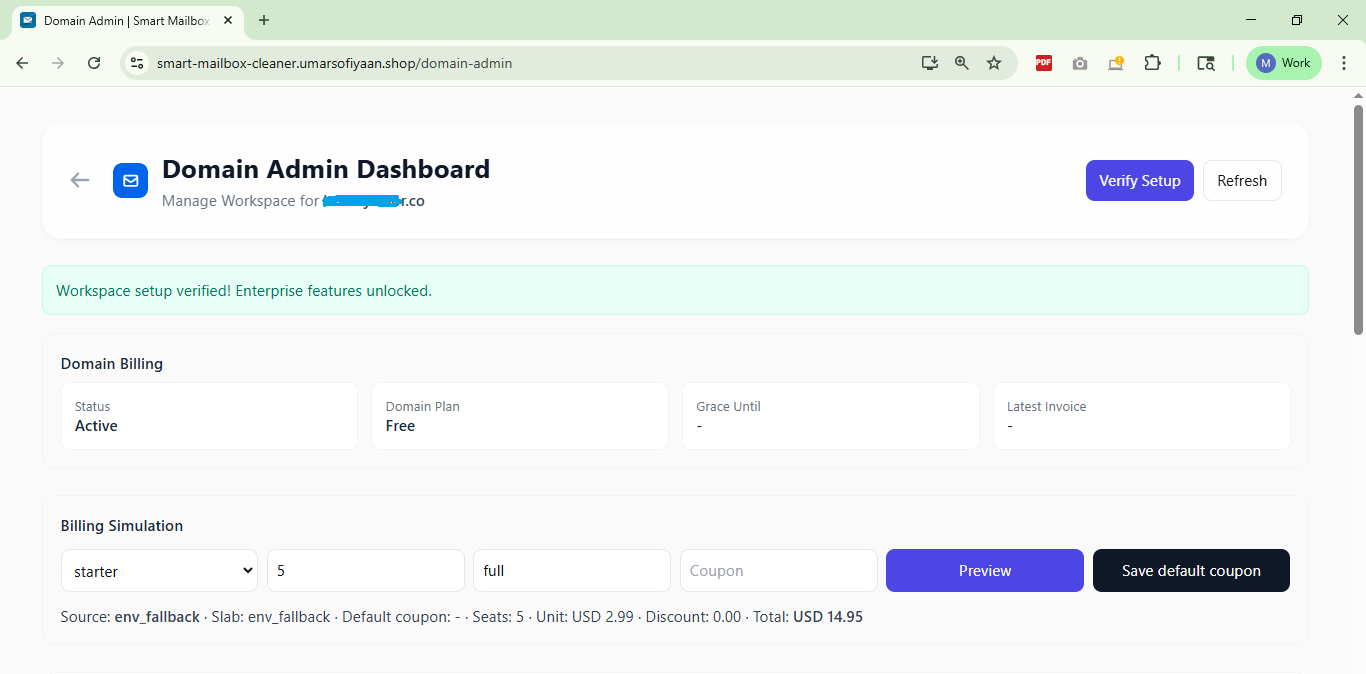
Task: Reload the page with the refresh icon
Action: tap(94, 63)
